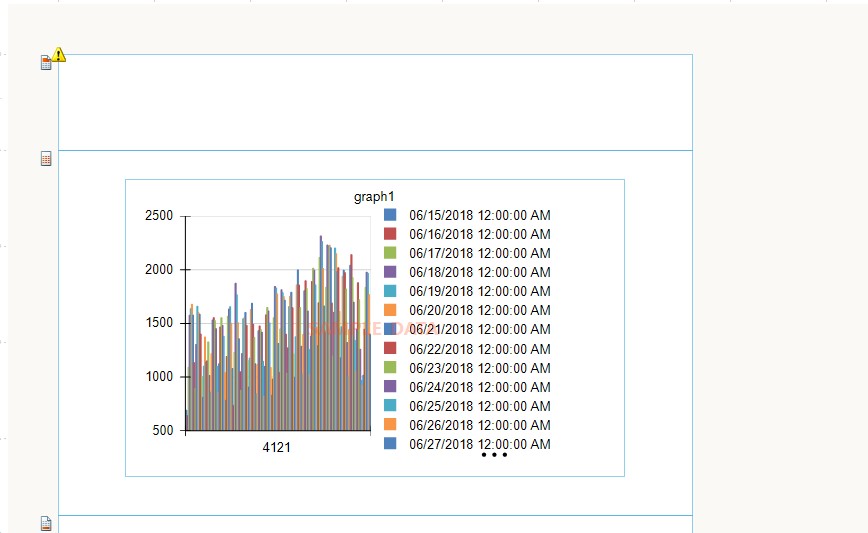The height and width of the screenshot is (533, 868).
Task: Select legend label 06/24/2018 12:00:00 AM
Action: point(480,387)
